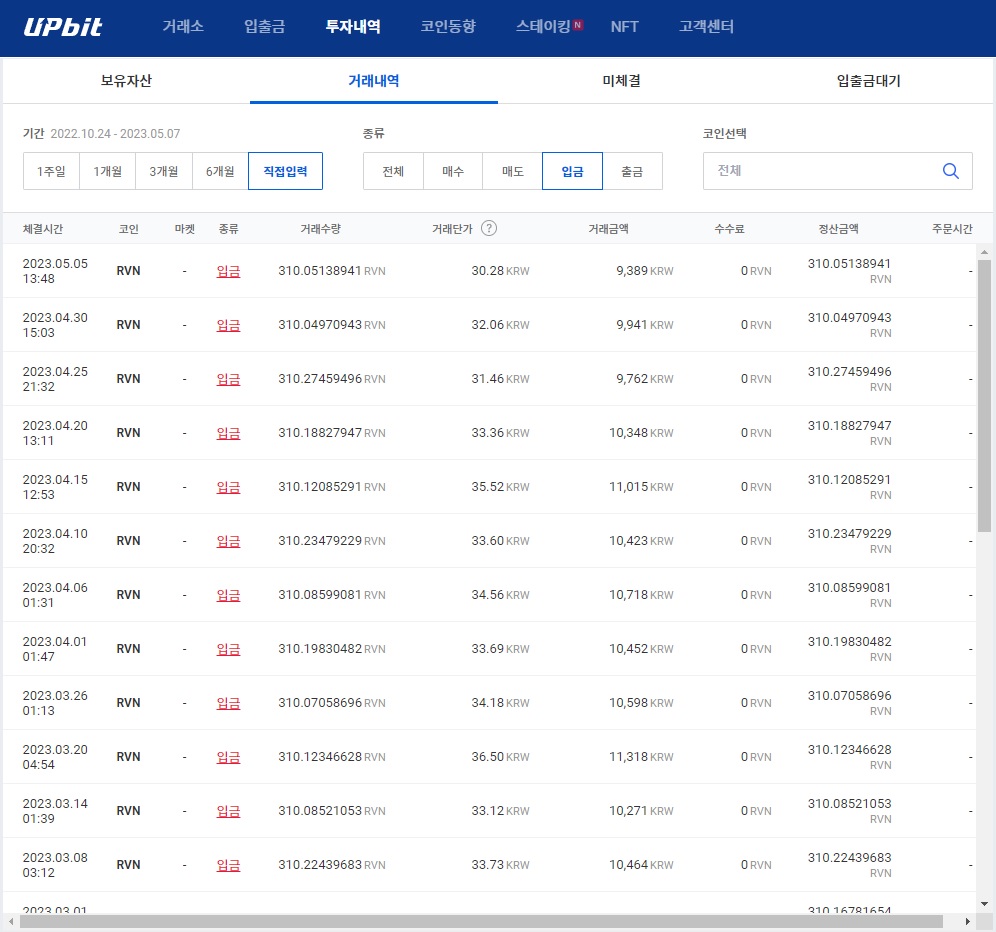Filter type by 매도
Screen dimensions: 996x932
tap(513, 171)
